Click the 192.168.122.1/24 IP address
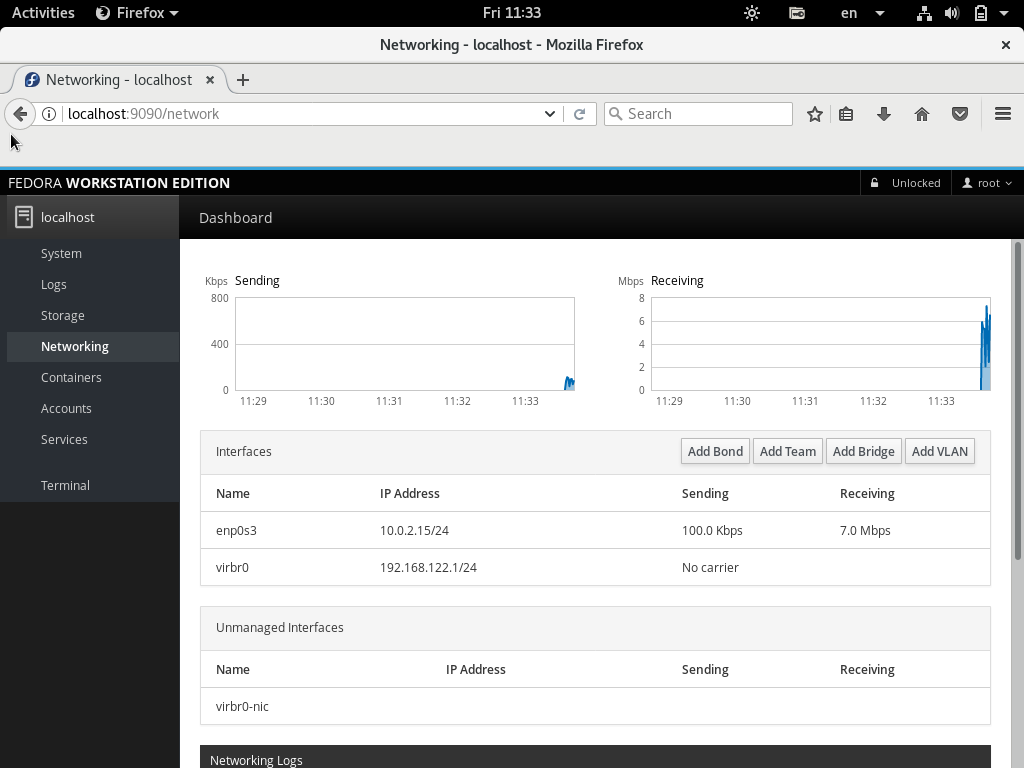Viewport: 1024px width, 768px height. pos(428,568)
